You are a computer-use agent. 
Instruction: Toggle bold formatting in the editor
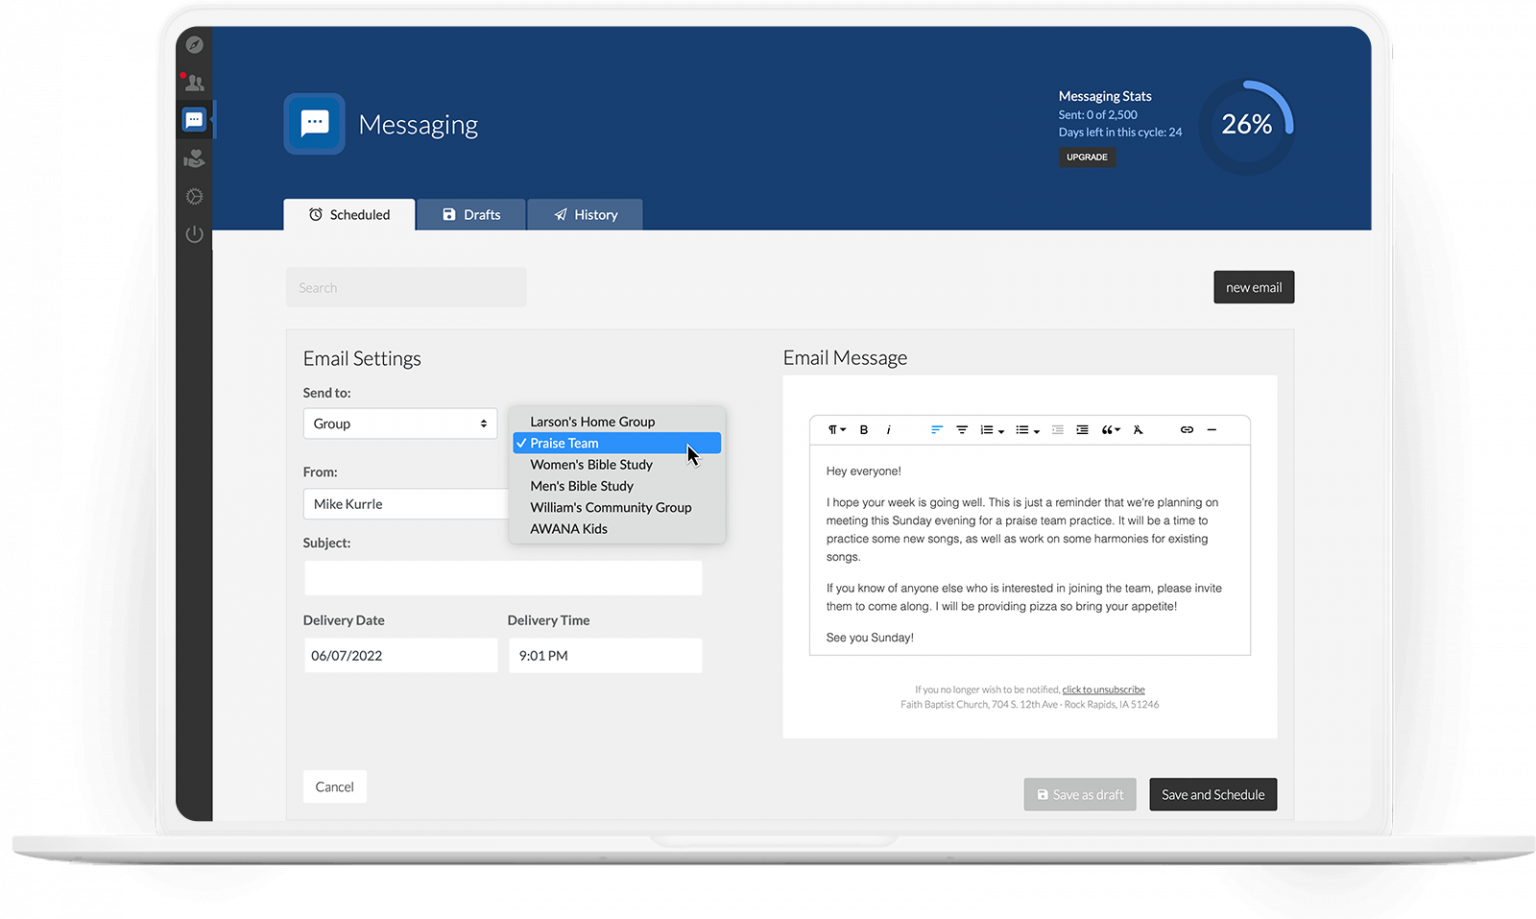pyautogui.click(x=864, y=429)
